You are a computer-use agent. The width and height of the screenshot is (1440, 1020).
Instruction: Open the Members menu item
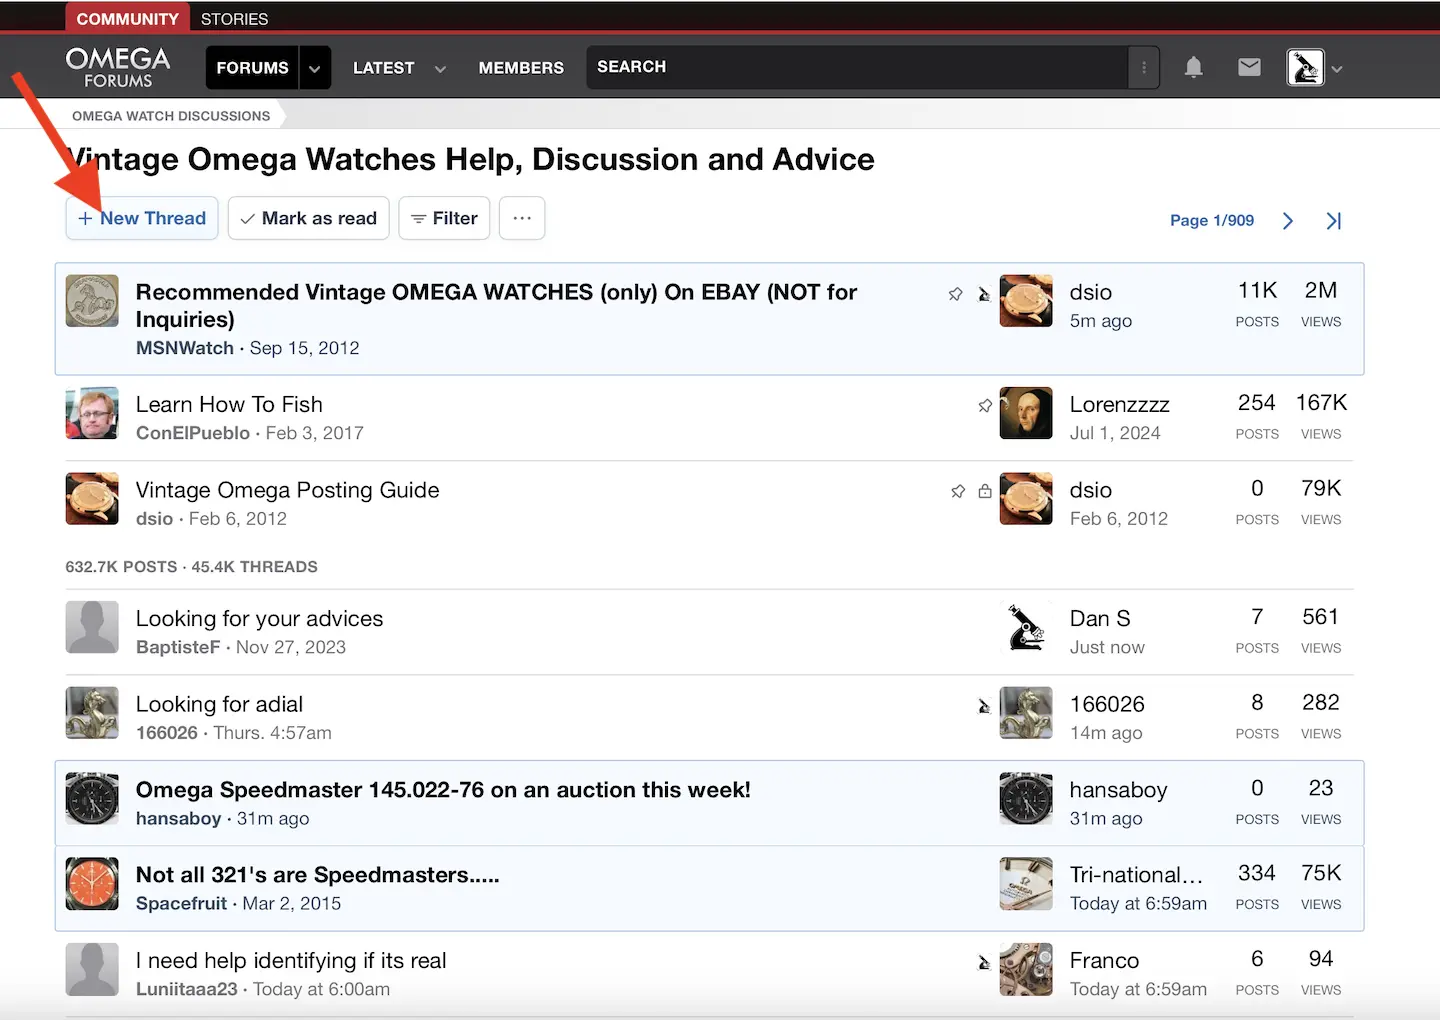click(521, 68)
